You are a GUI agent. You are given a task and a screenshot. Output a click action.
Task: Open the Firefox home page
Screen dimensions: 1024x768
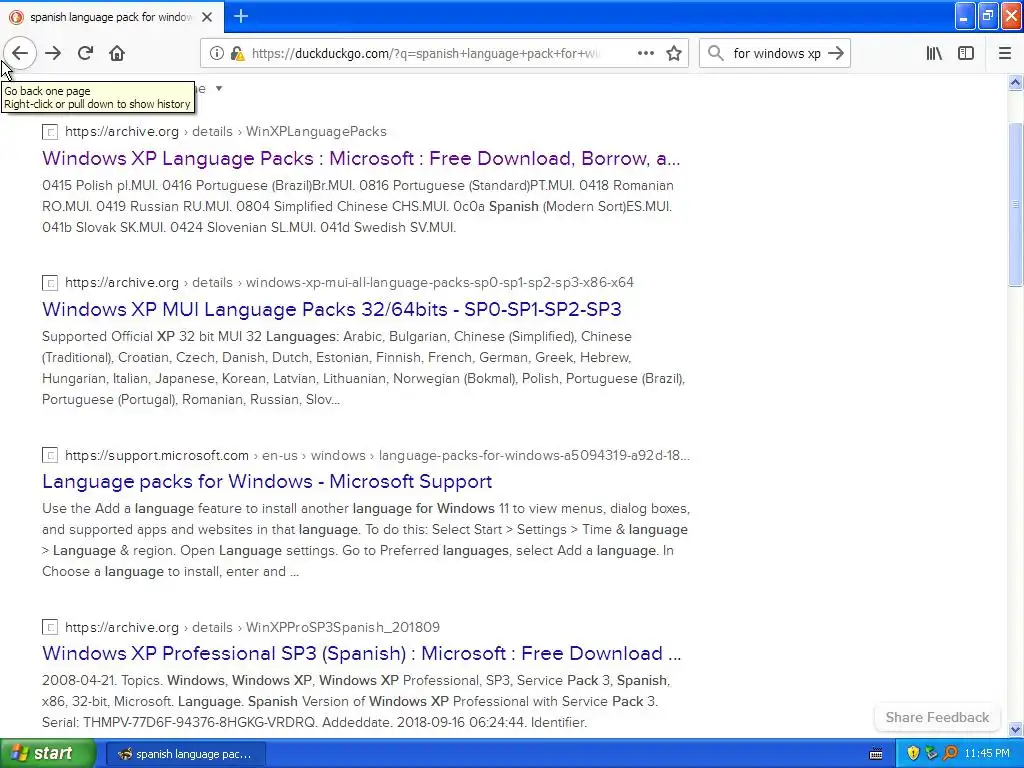click(x=117, y=54)
